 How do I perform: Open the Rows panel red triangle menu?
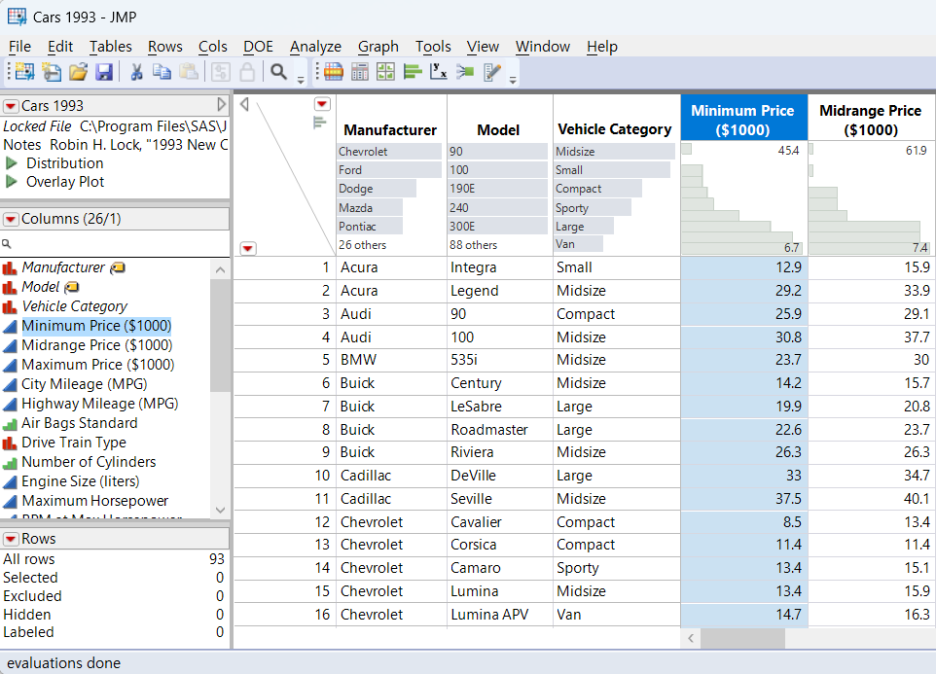pyautogui.click(x=11, y=539)
